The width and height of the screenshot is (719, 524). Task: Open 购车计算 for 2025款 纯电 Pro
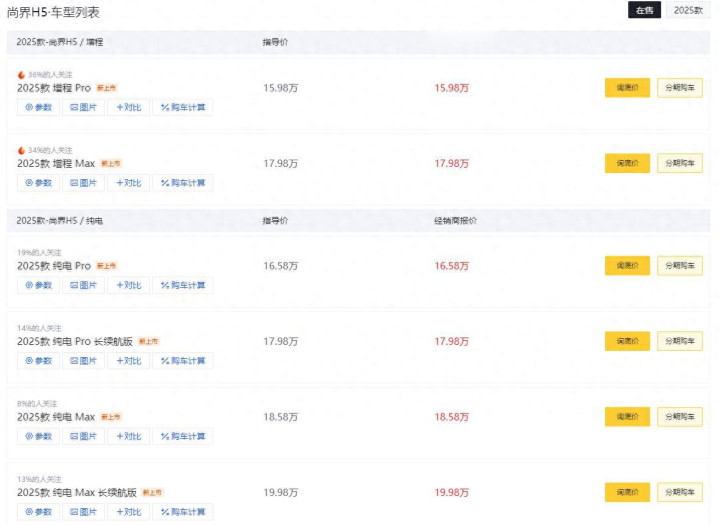[183, 285]
